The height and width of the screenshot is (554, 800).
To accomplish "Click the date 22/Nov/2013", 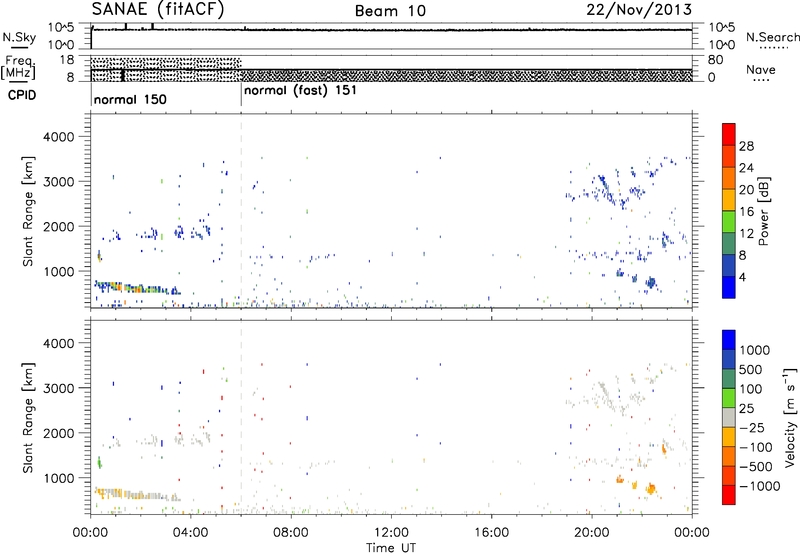I will tap(639, 9).
